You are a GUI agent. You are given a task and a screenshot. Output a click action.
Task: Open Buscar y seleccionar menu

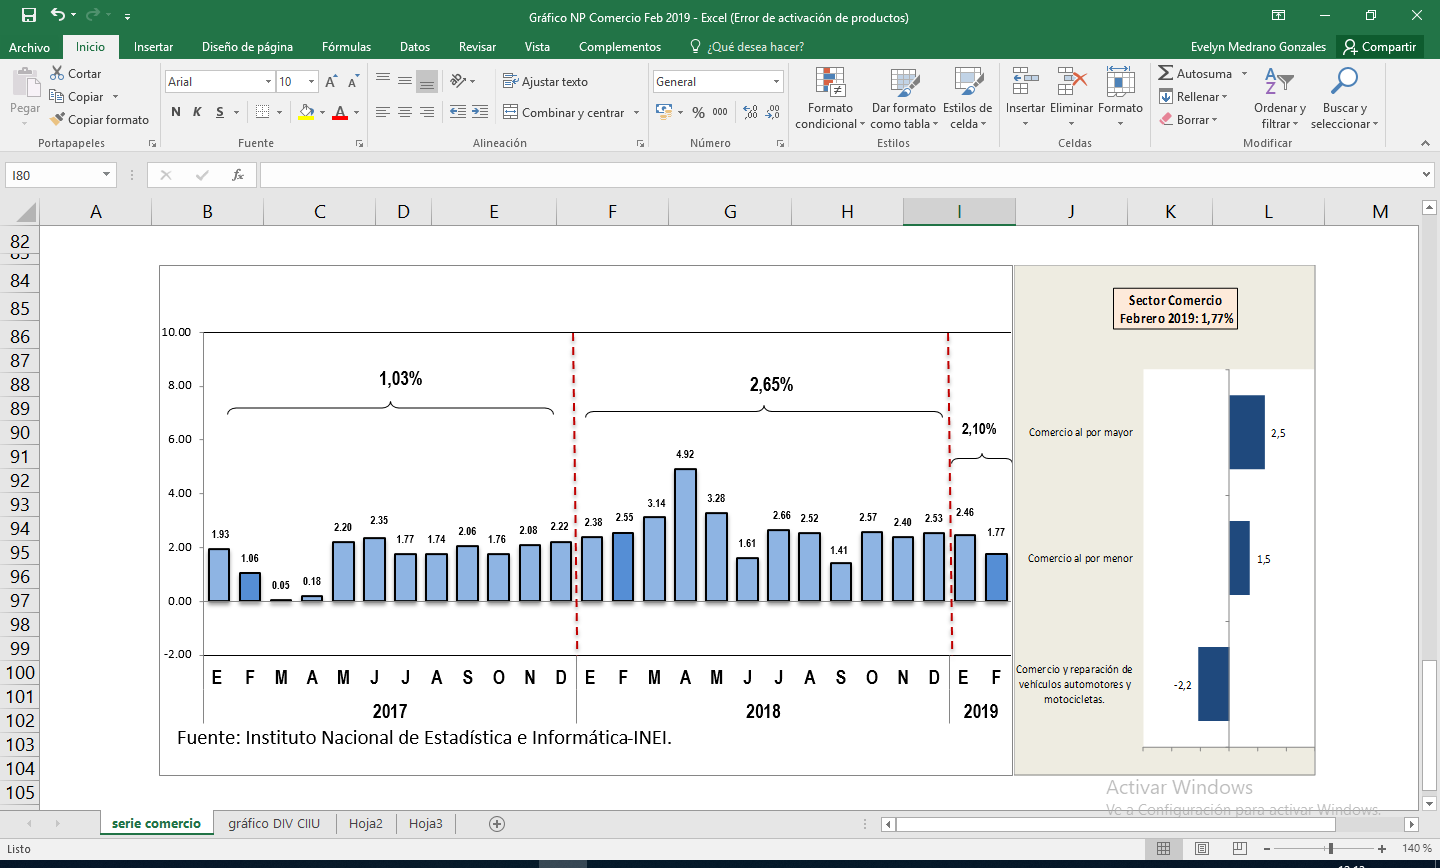pyautogui.click(x=1344, y=98)
